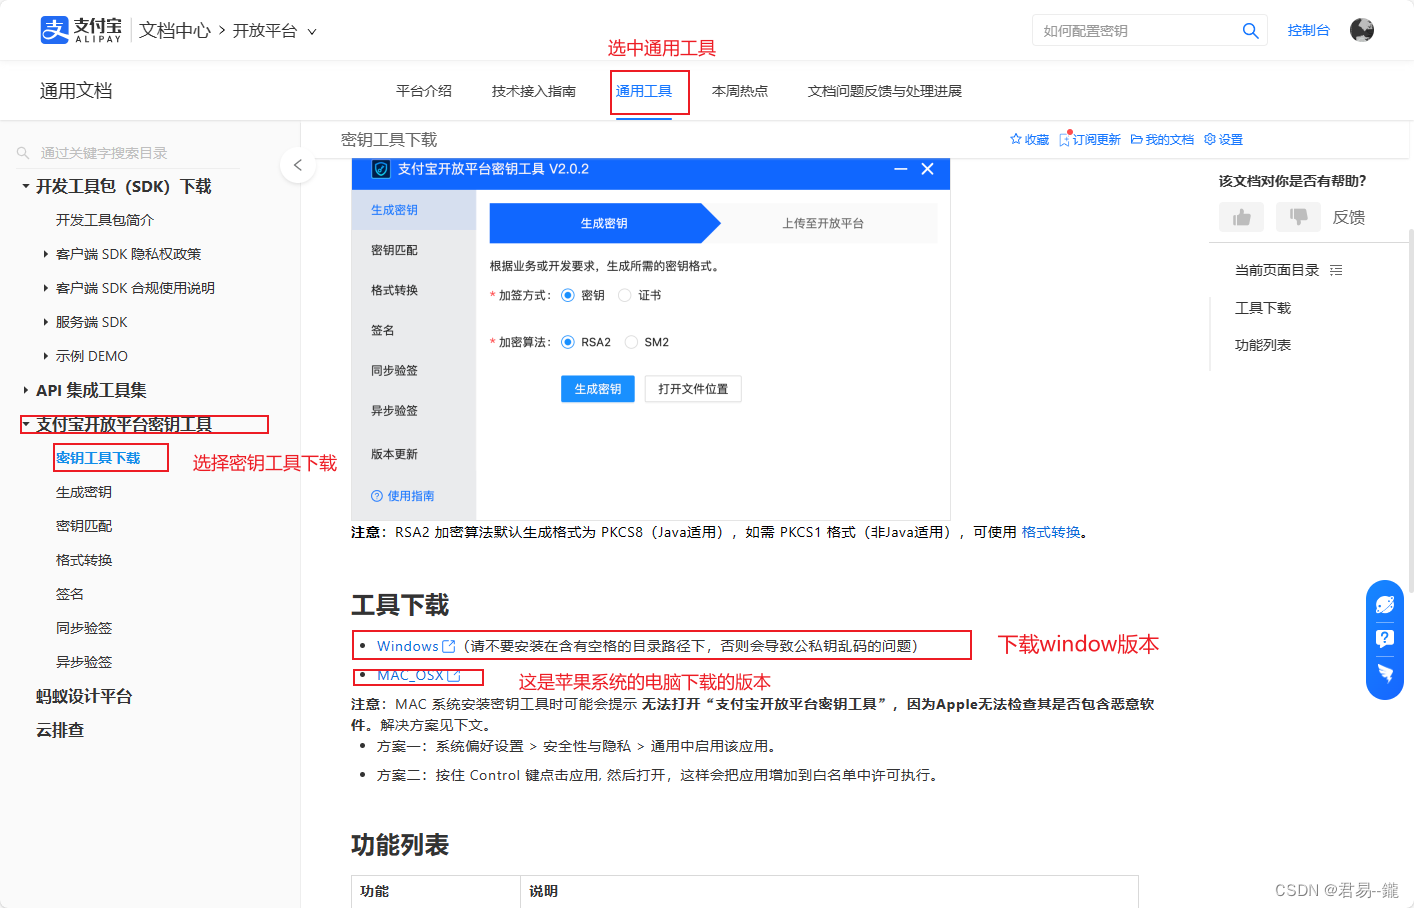Expand 服务端 SDK item
The height and width of the screenshot is (908, 1414).
46,322
